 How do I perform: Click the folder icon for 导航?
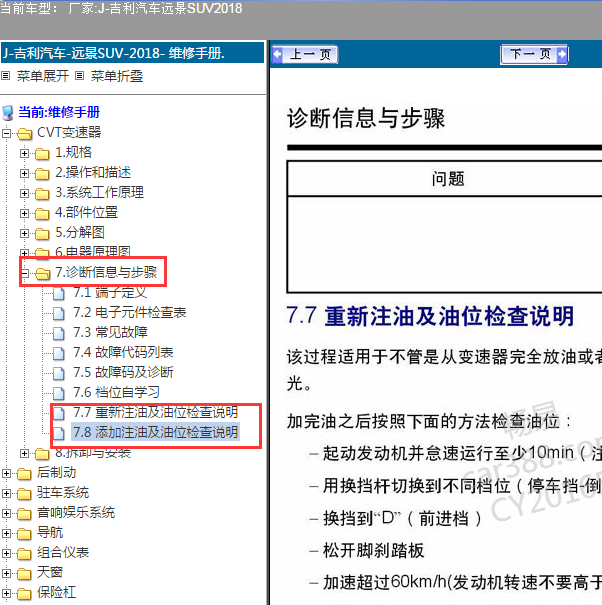[x=24, y=534]
